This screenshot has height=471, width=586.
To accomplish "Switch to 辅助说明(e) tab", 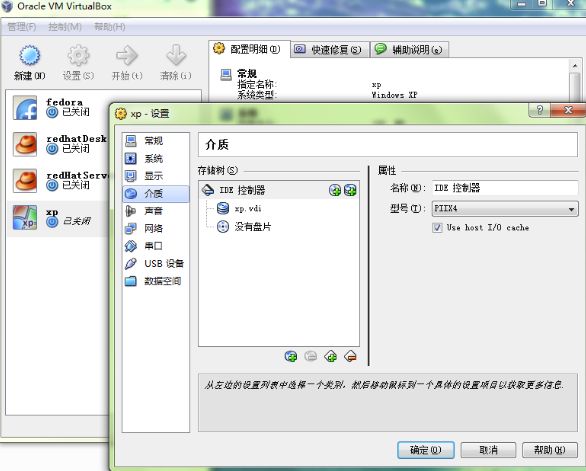I will click(x=409, y=49).
